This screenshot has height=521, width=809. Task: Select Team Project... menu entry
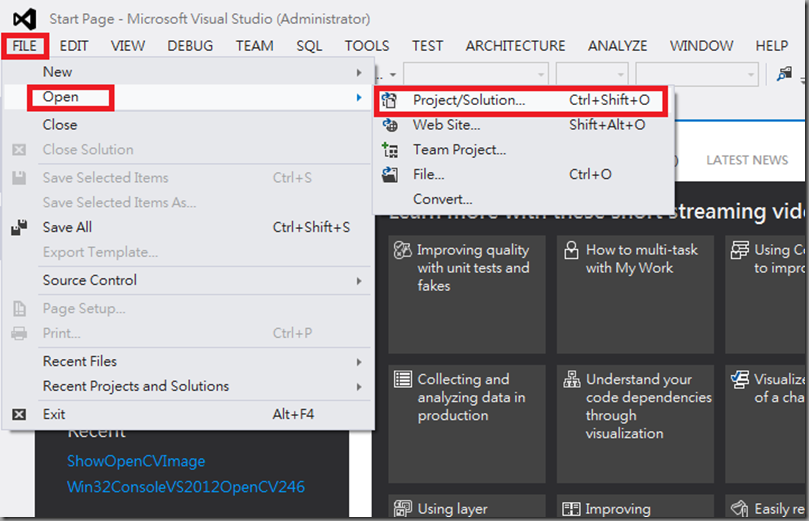[523, 150]
